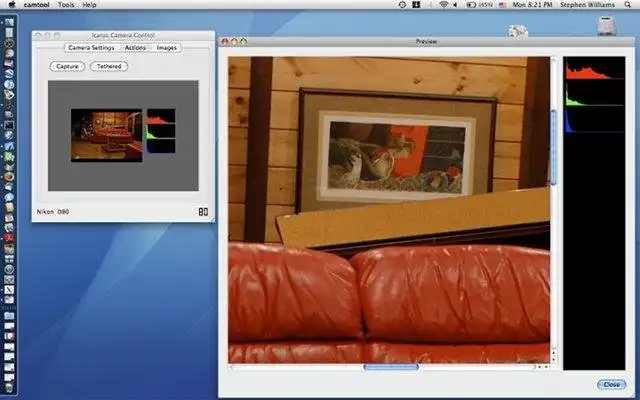The image size is (640, 400).
Task: Click the Nikon D80 camera label
Action: (x=53, y=212)
